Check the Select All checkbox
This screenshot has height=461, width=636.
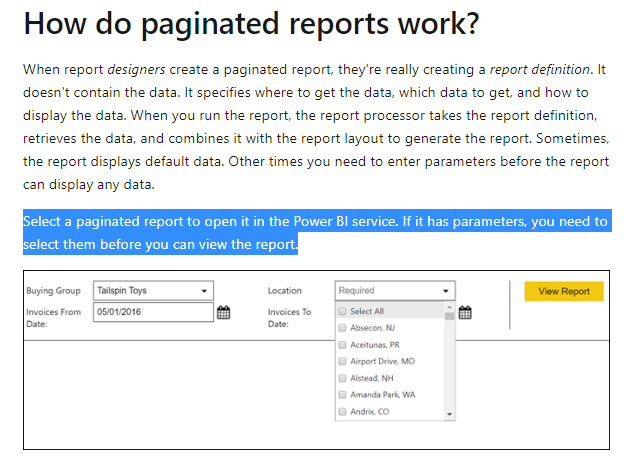pos(342,311)
